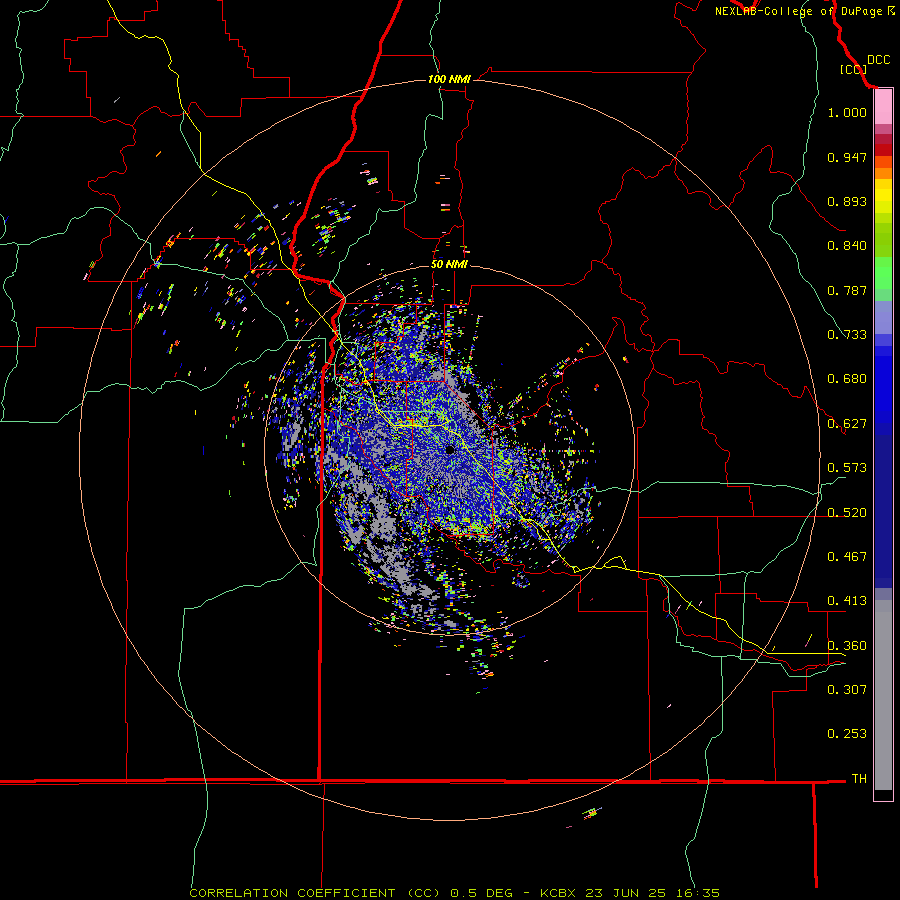Viewport: 900px width, 900px height.
Task: Select the dark red color bar segment
Action: 883,150
